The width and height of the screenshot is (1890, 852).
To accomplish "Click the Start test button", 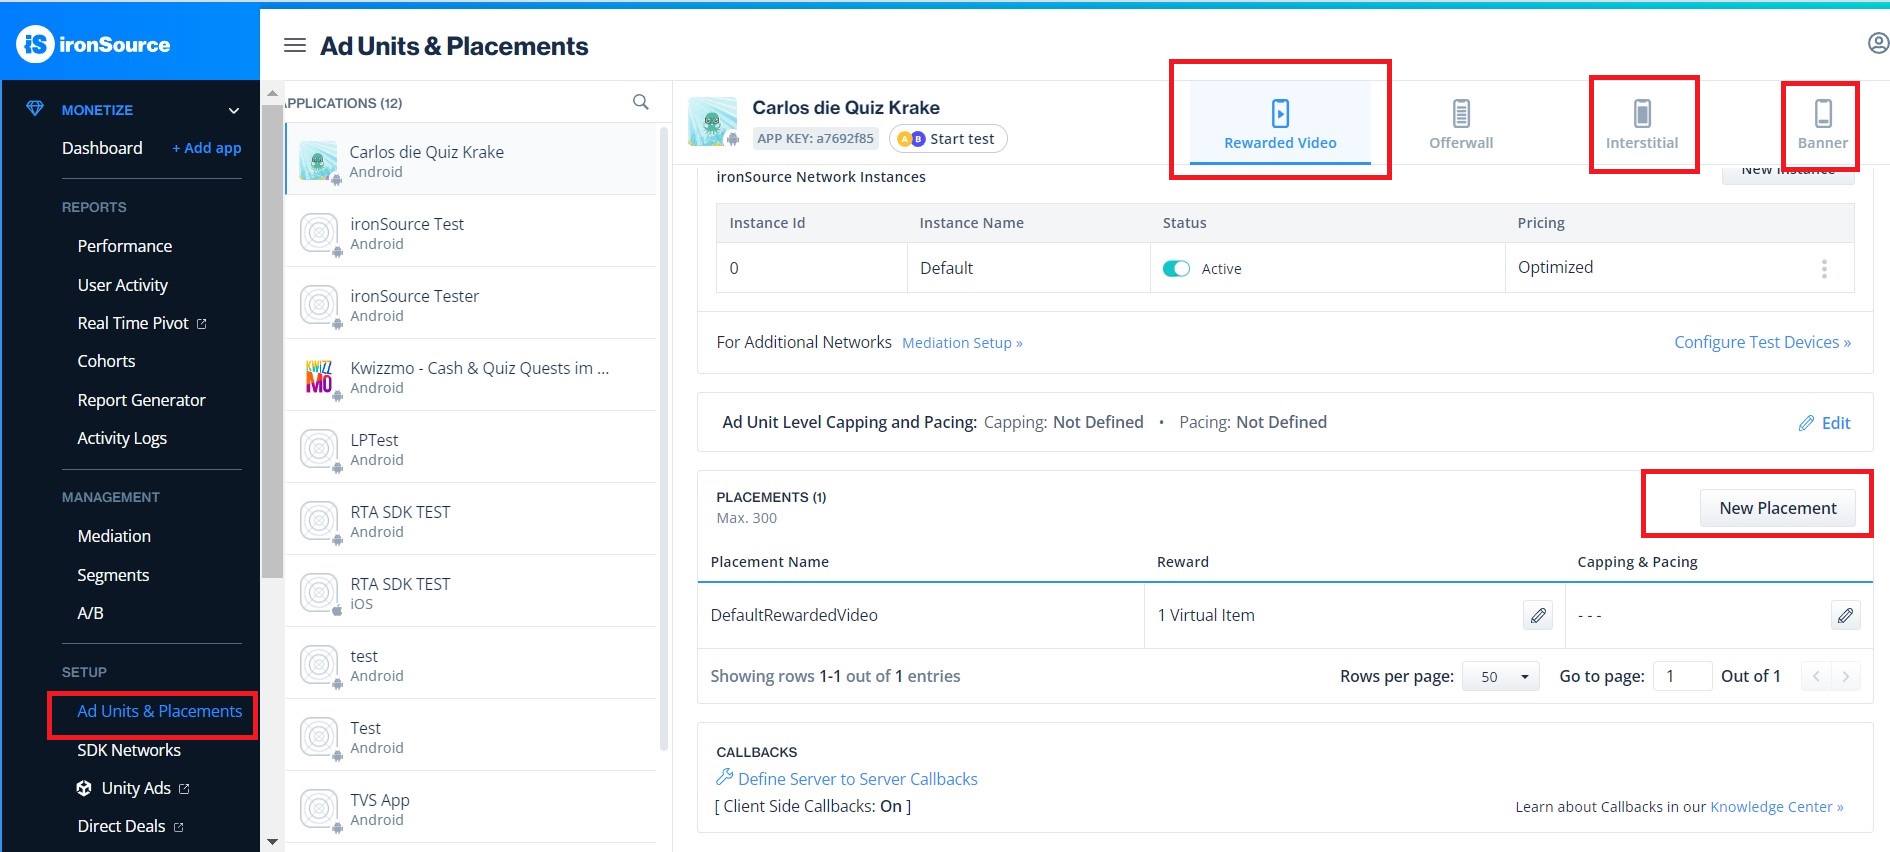I will coord(948,138).
